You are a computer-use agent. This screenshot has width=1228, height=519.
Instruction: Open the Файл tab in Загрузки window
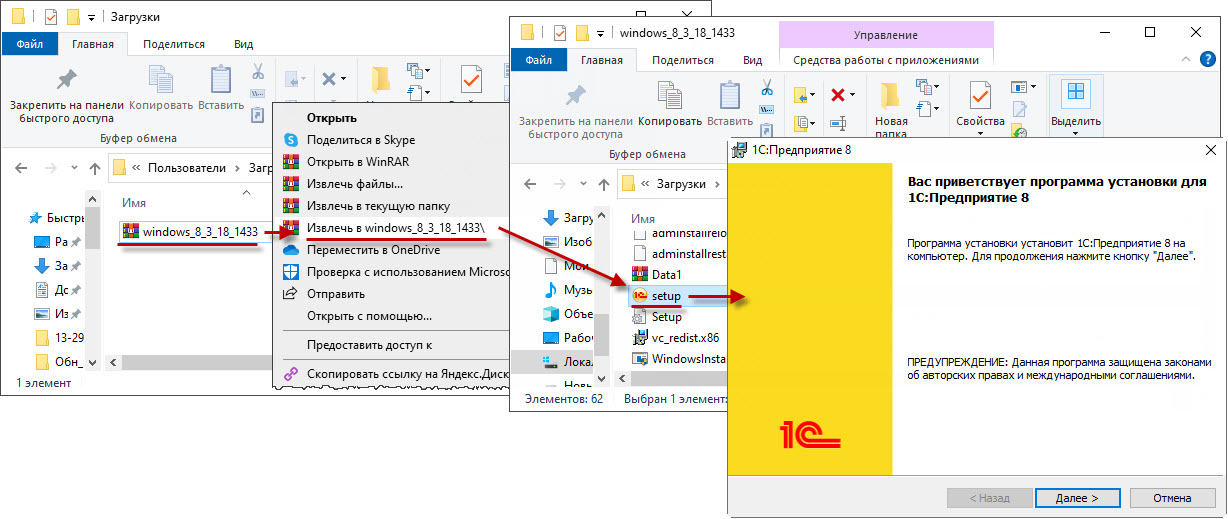pyautogui.click(x=29, y=44)
